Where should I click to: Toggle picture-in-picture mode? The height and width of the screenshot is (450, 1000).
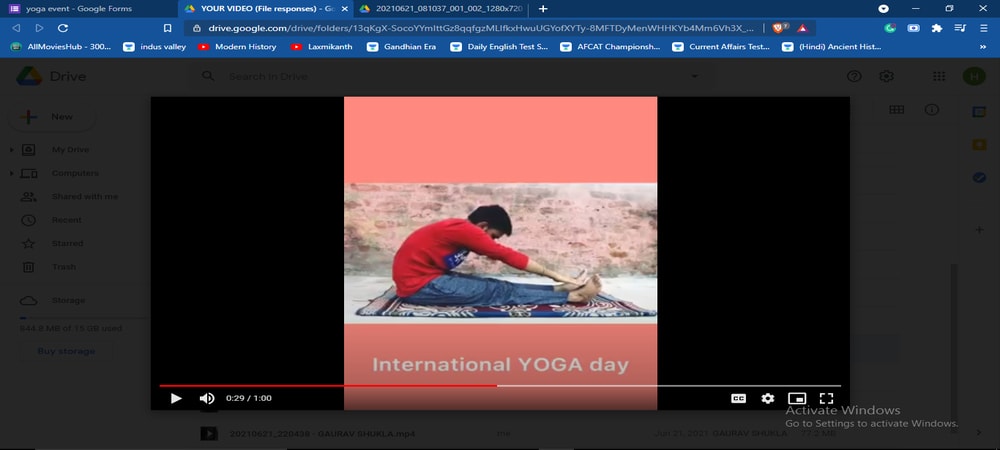point(797,398)
